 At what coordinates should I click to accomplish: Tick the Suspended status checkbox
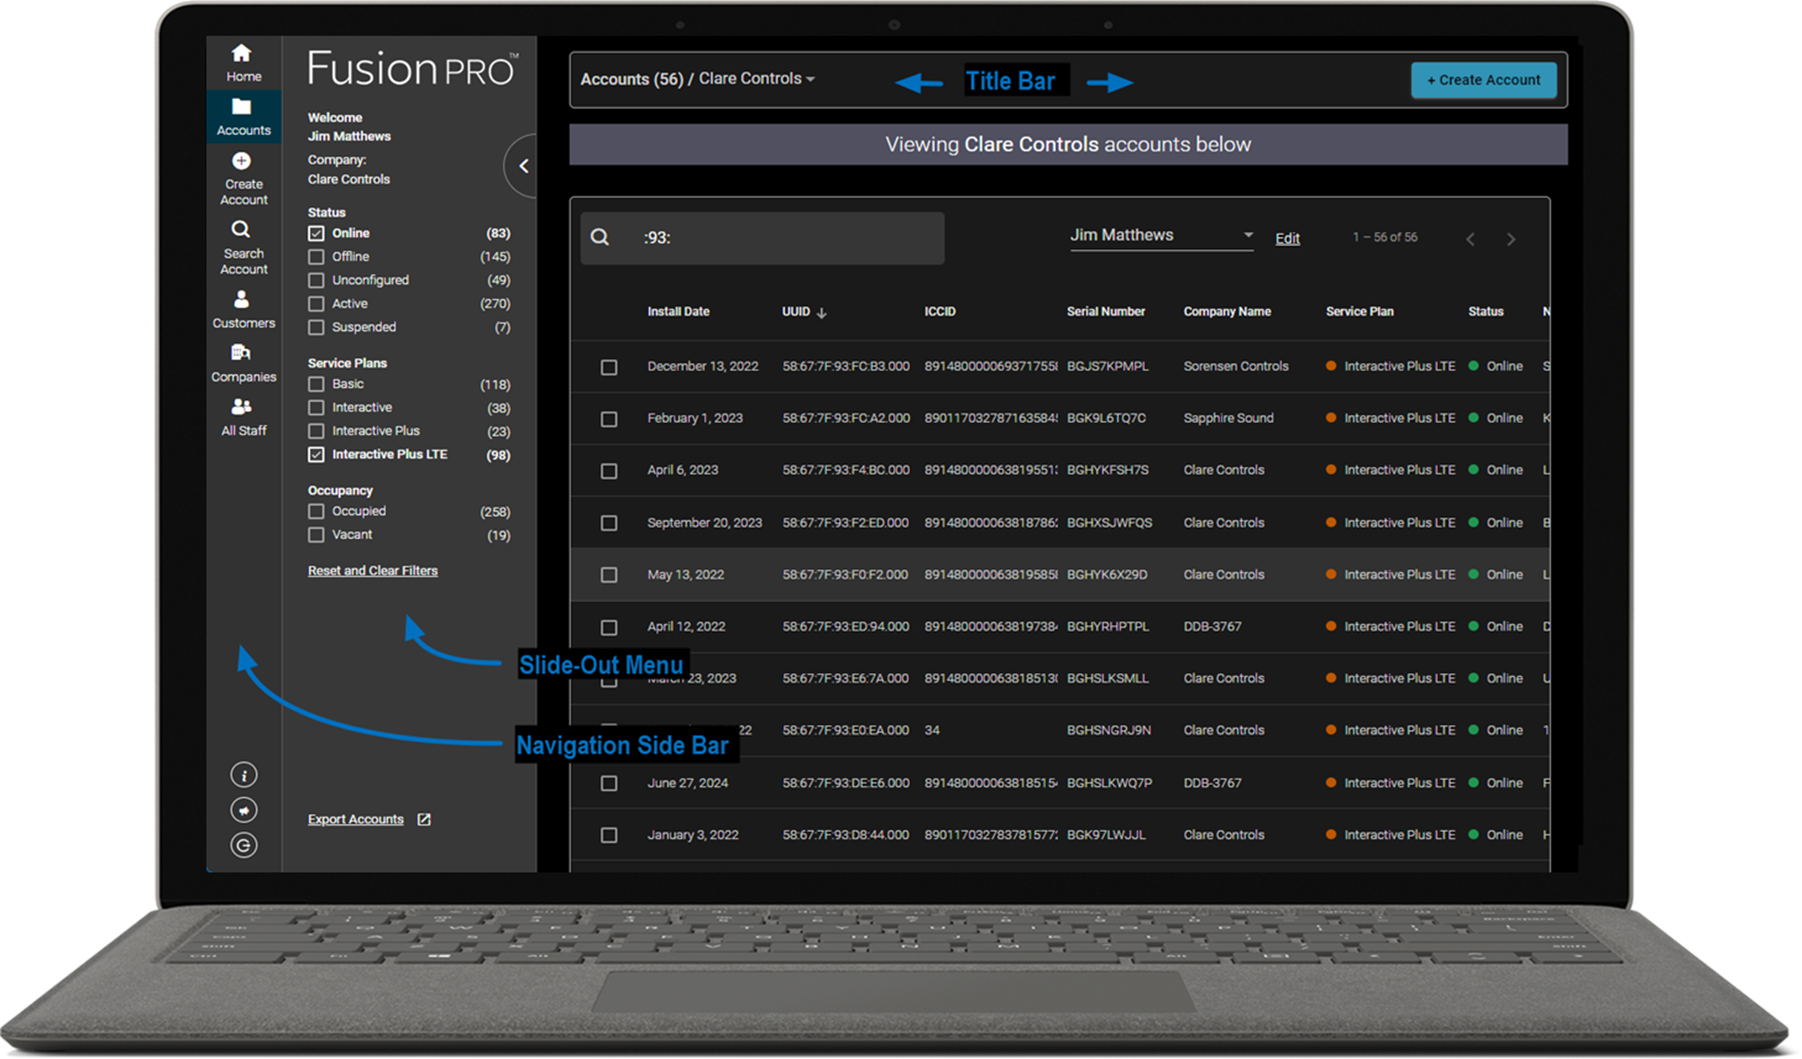point(316,327)
